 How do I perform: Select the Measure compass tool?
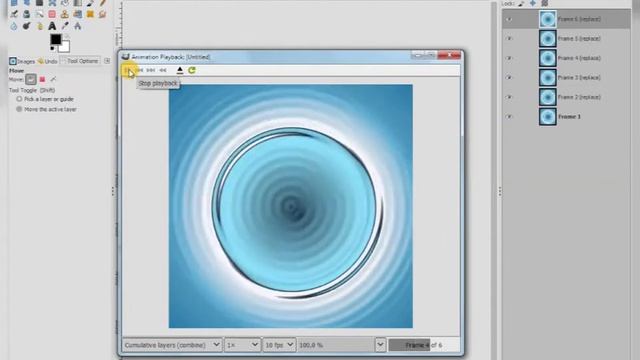pyautogui.click(x=78, y=26)
